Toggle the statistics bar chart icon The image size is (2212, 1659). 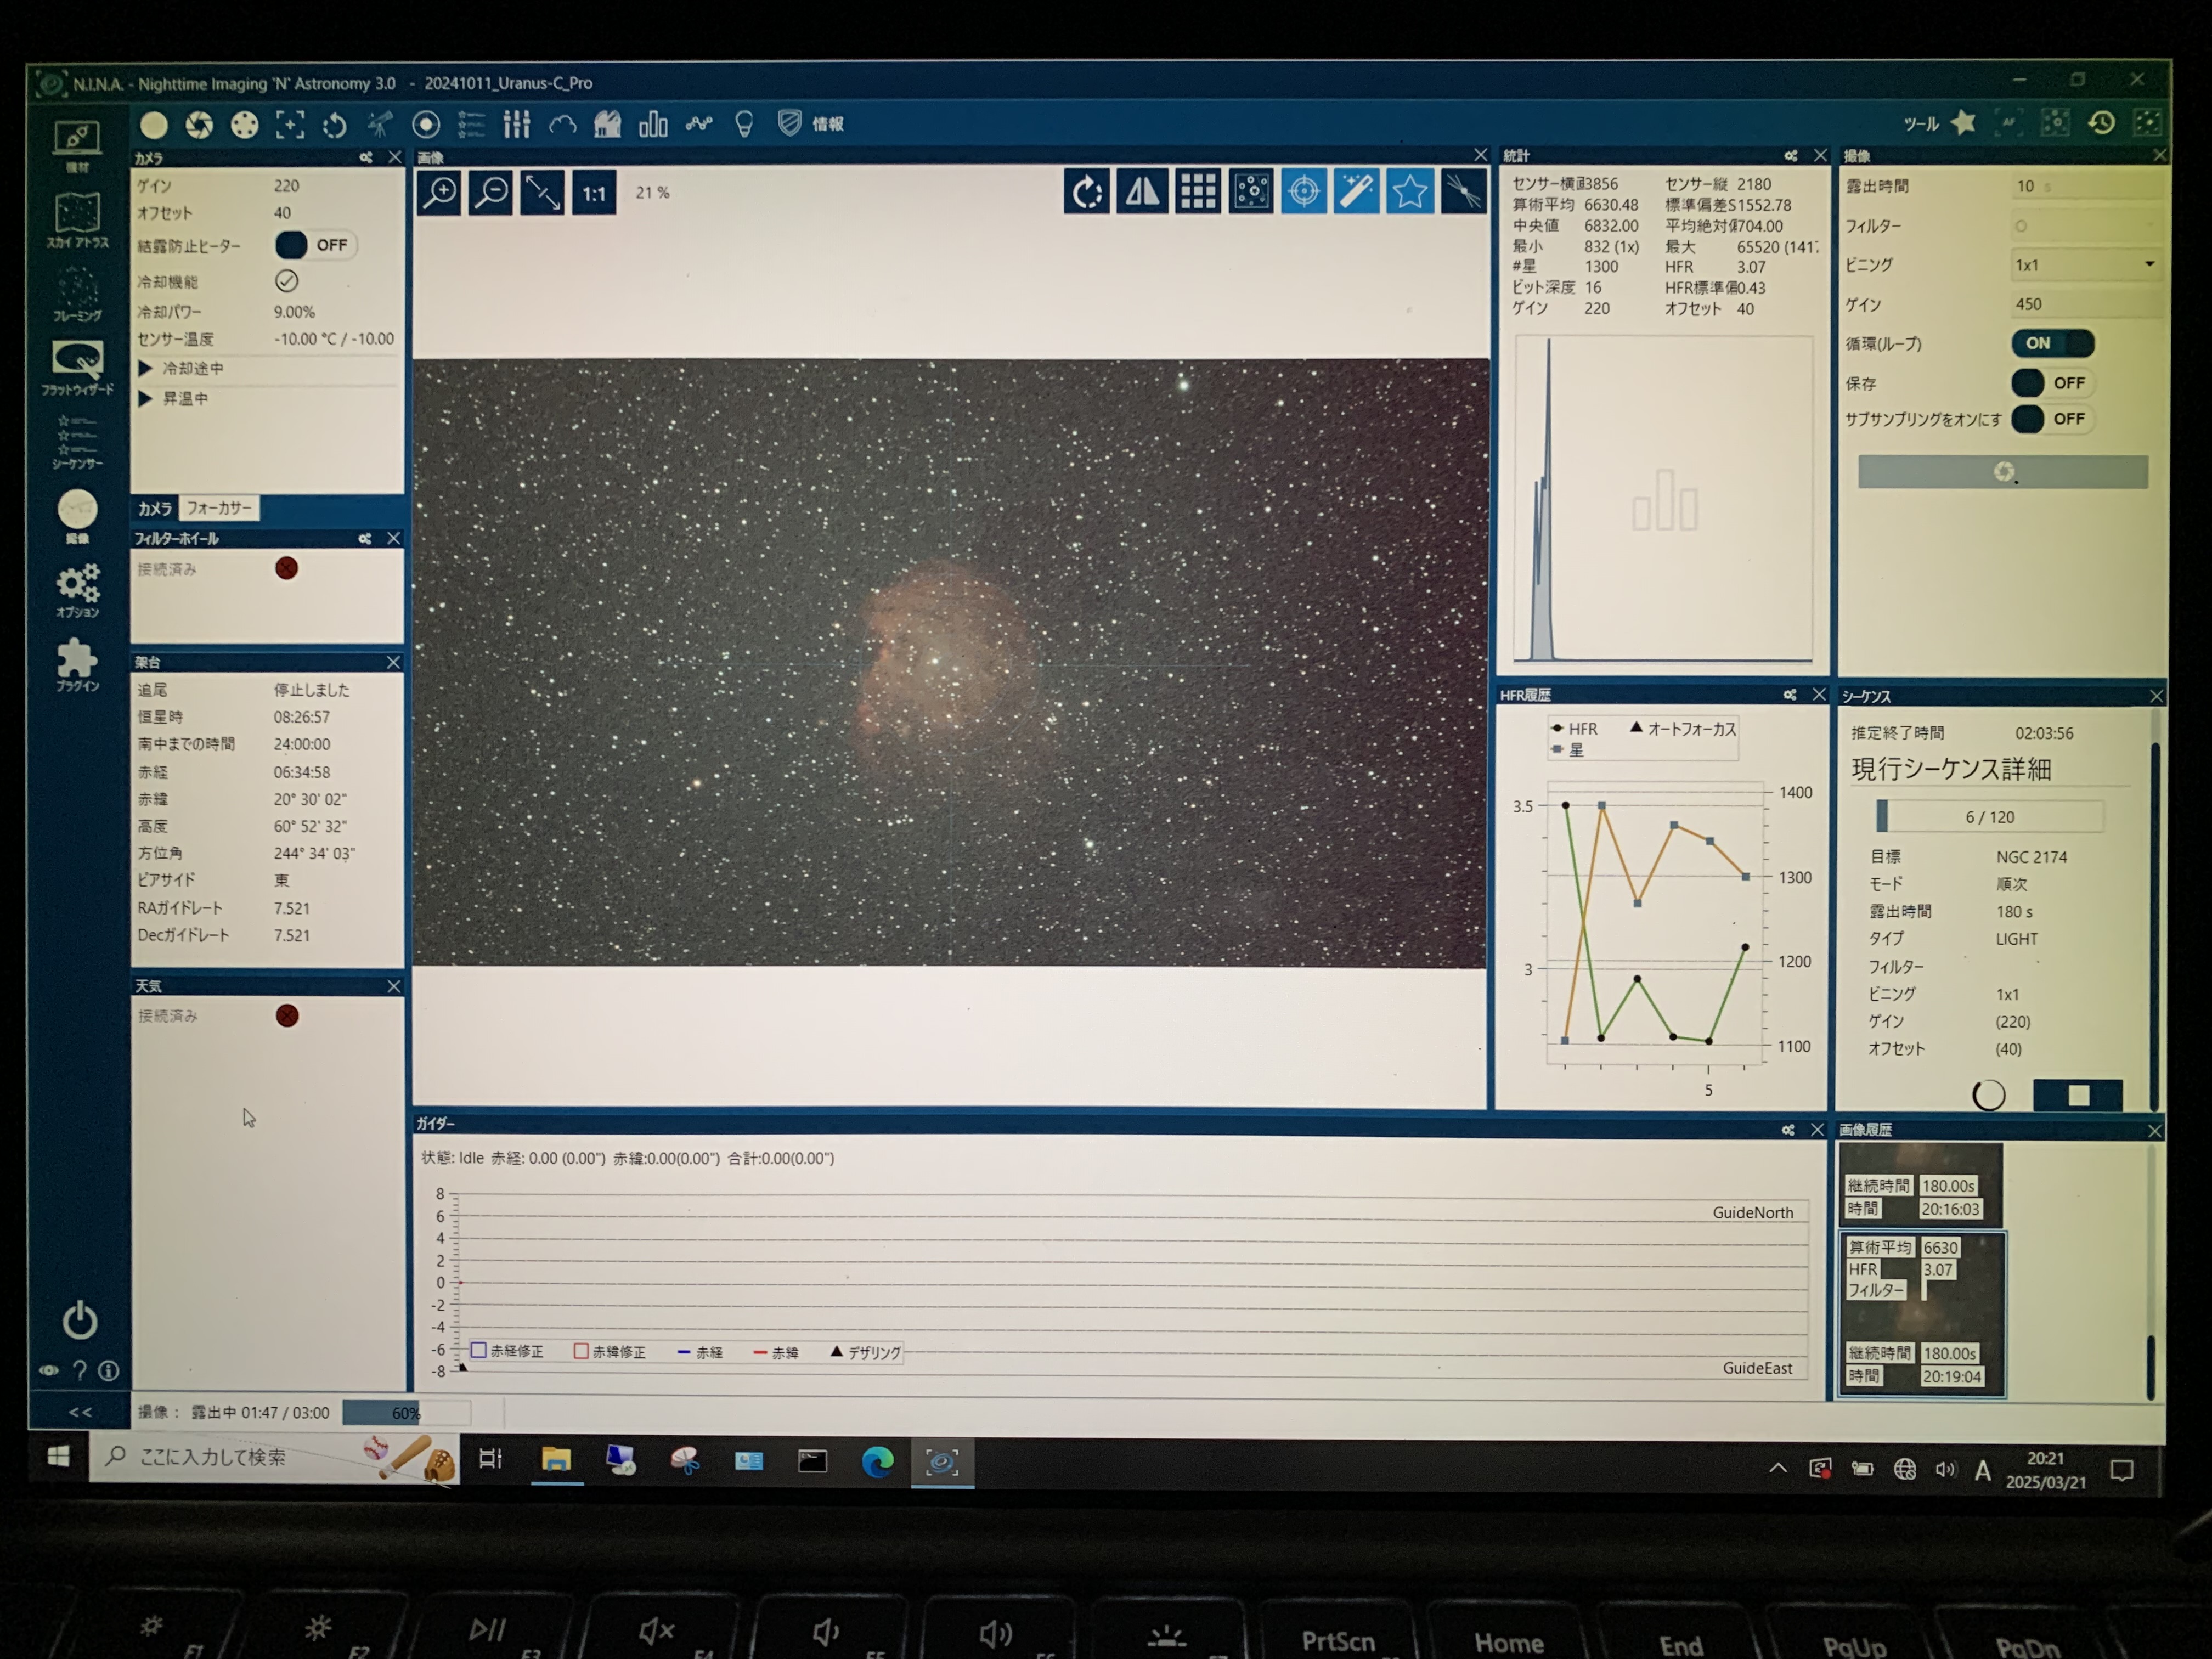(x=653, y=125)
